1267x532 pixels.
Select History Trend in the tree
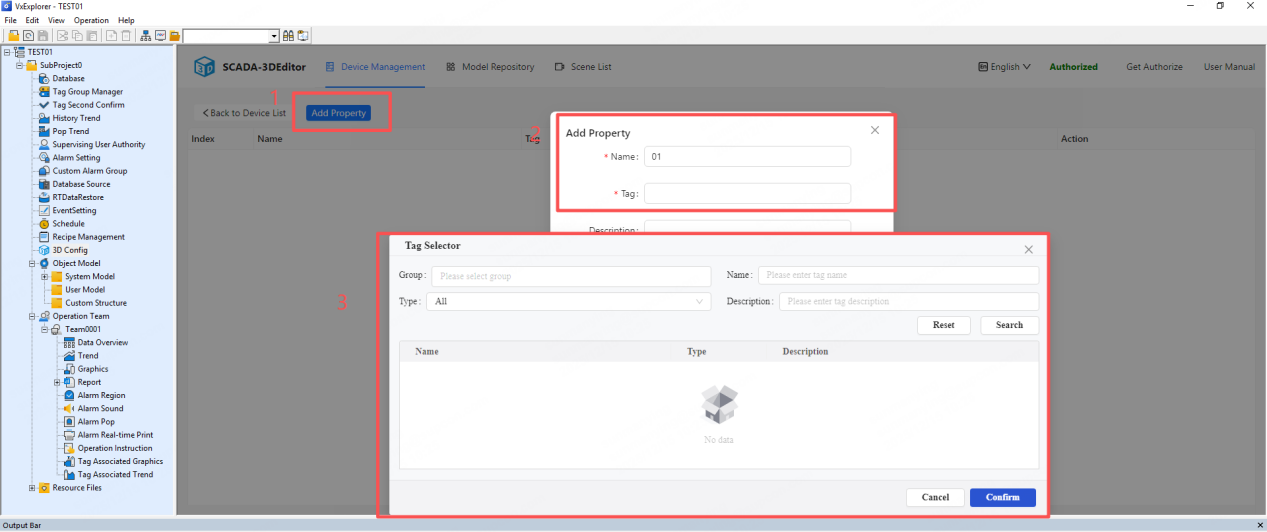coord(76,118)
